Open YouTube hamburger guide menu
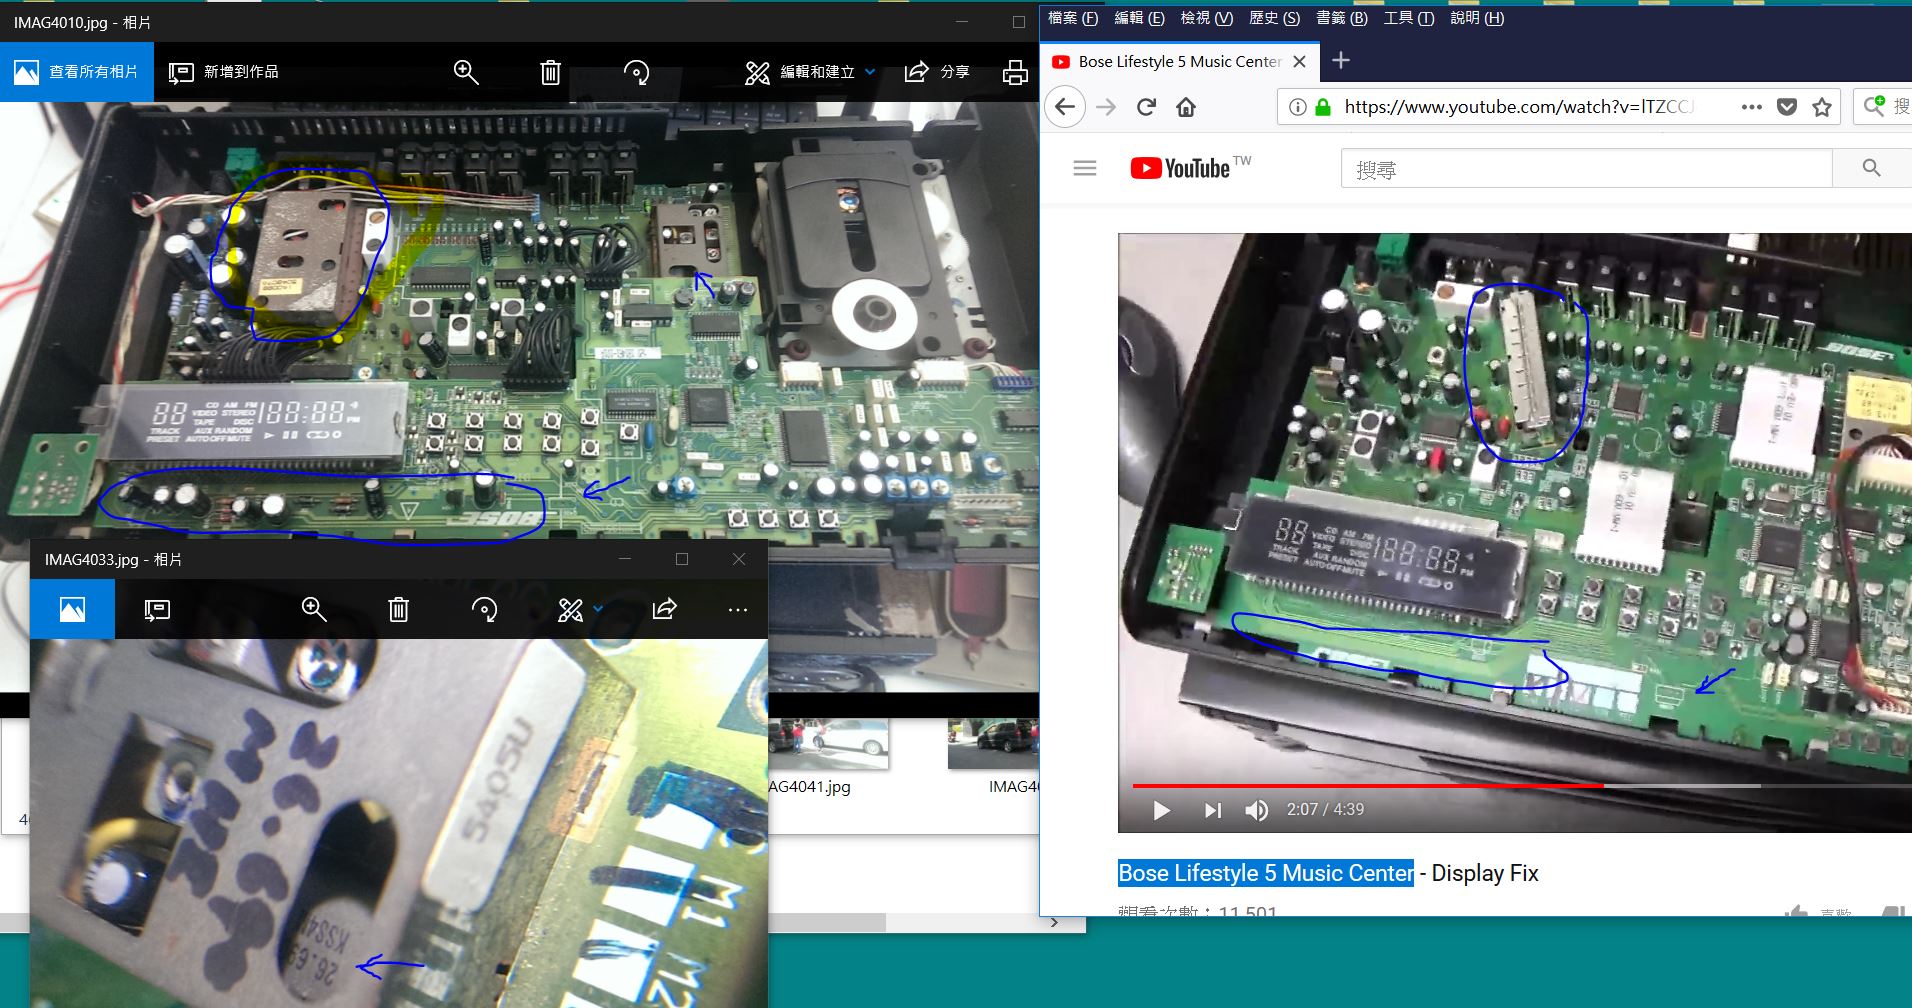1912x1008 pixels. pyautogui.click(x=1085, y=168)
